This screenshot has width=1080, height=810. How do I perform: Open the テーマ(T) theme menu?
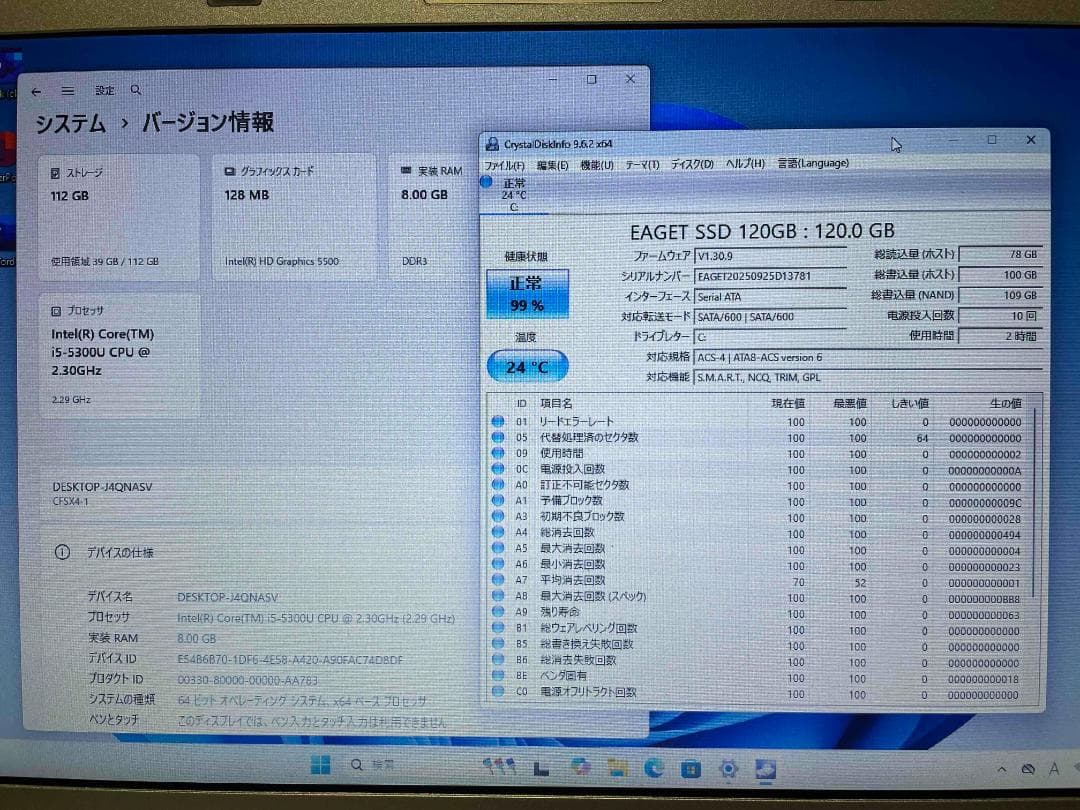click(x=641, y=163)
